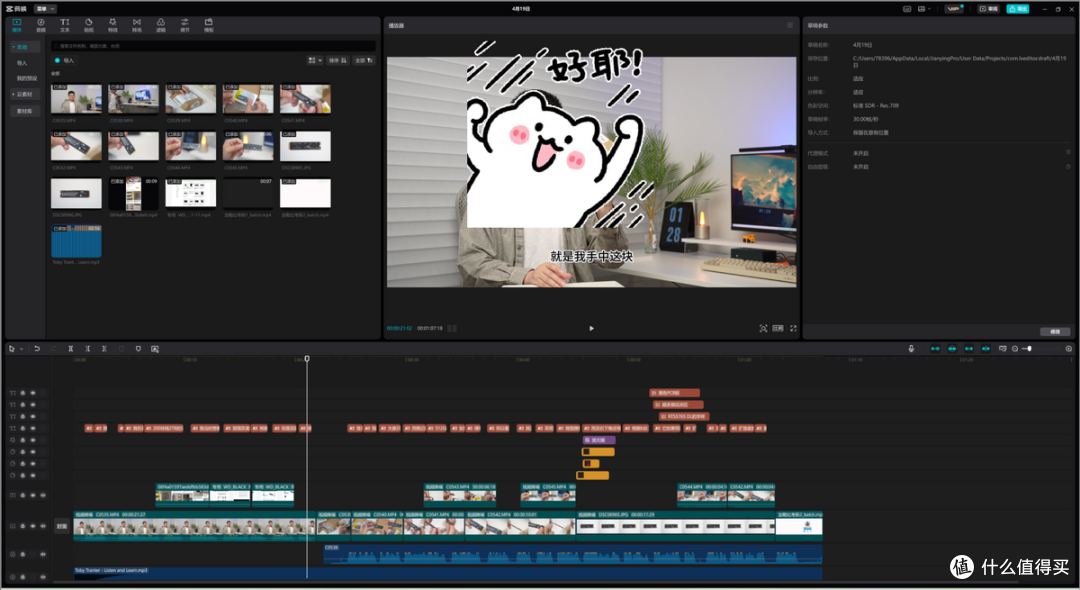This screenshot has height=590, width=1080.
Task: Toggle main track magnet in the timeline header
Action: [935, 349]
